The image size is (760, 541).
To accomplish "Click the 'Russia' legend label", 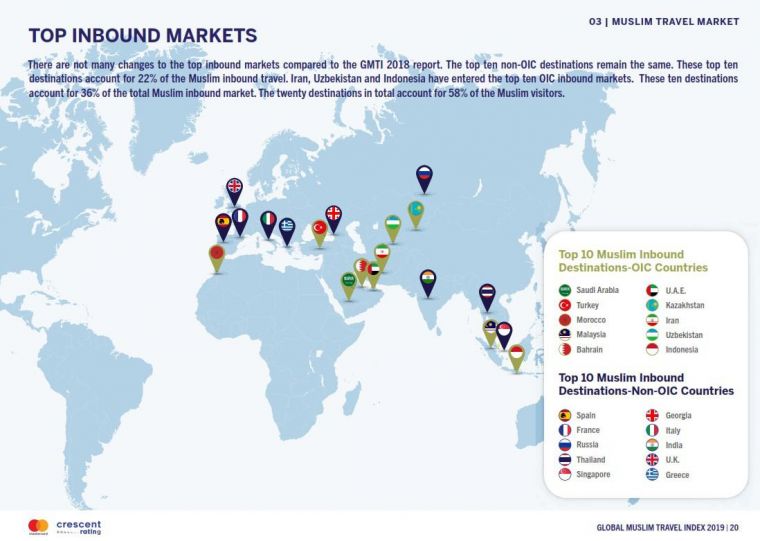I will click(x=587, y=445).
